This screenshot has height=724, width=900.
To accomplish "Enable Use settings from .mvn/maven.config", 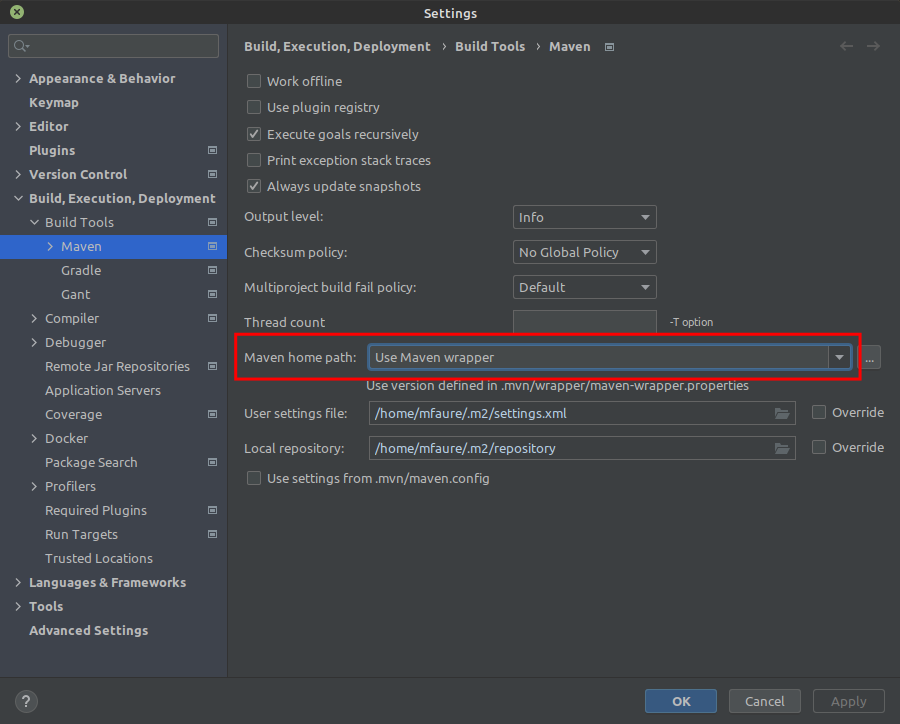I will pyautogui.click(x=254, y=478).
